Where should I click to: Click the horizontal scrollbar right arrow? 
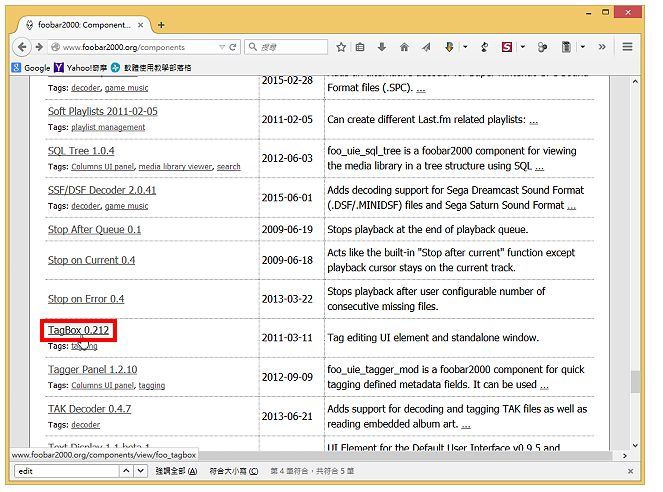625,456
